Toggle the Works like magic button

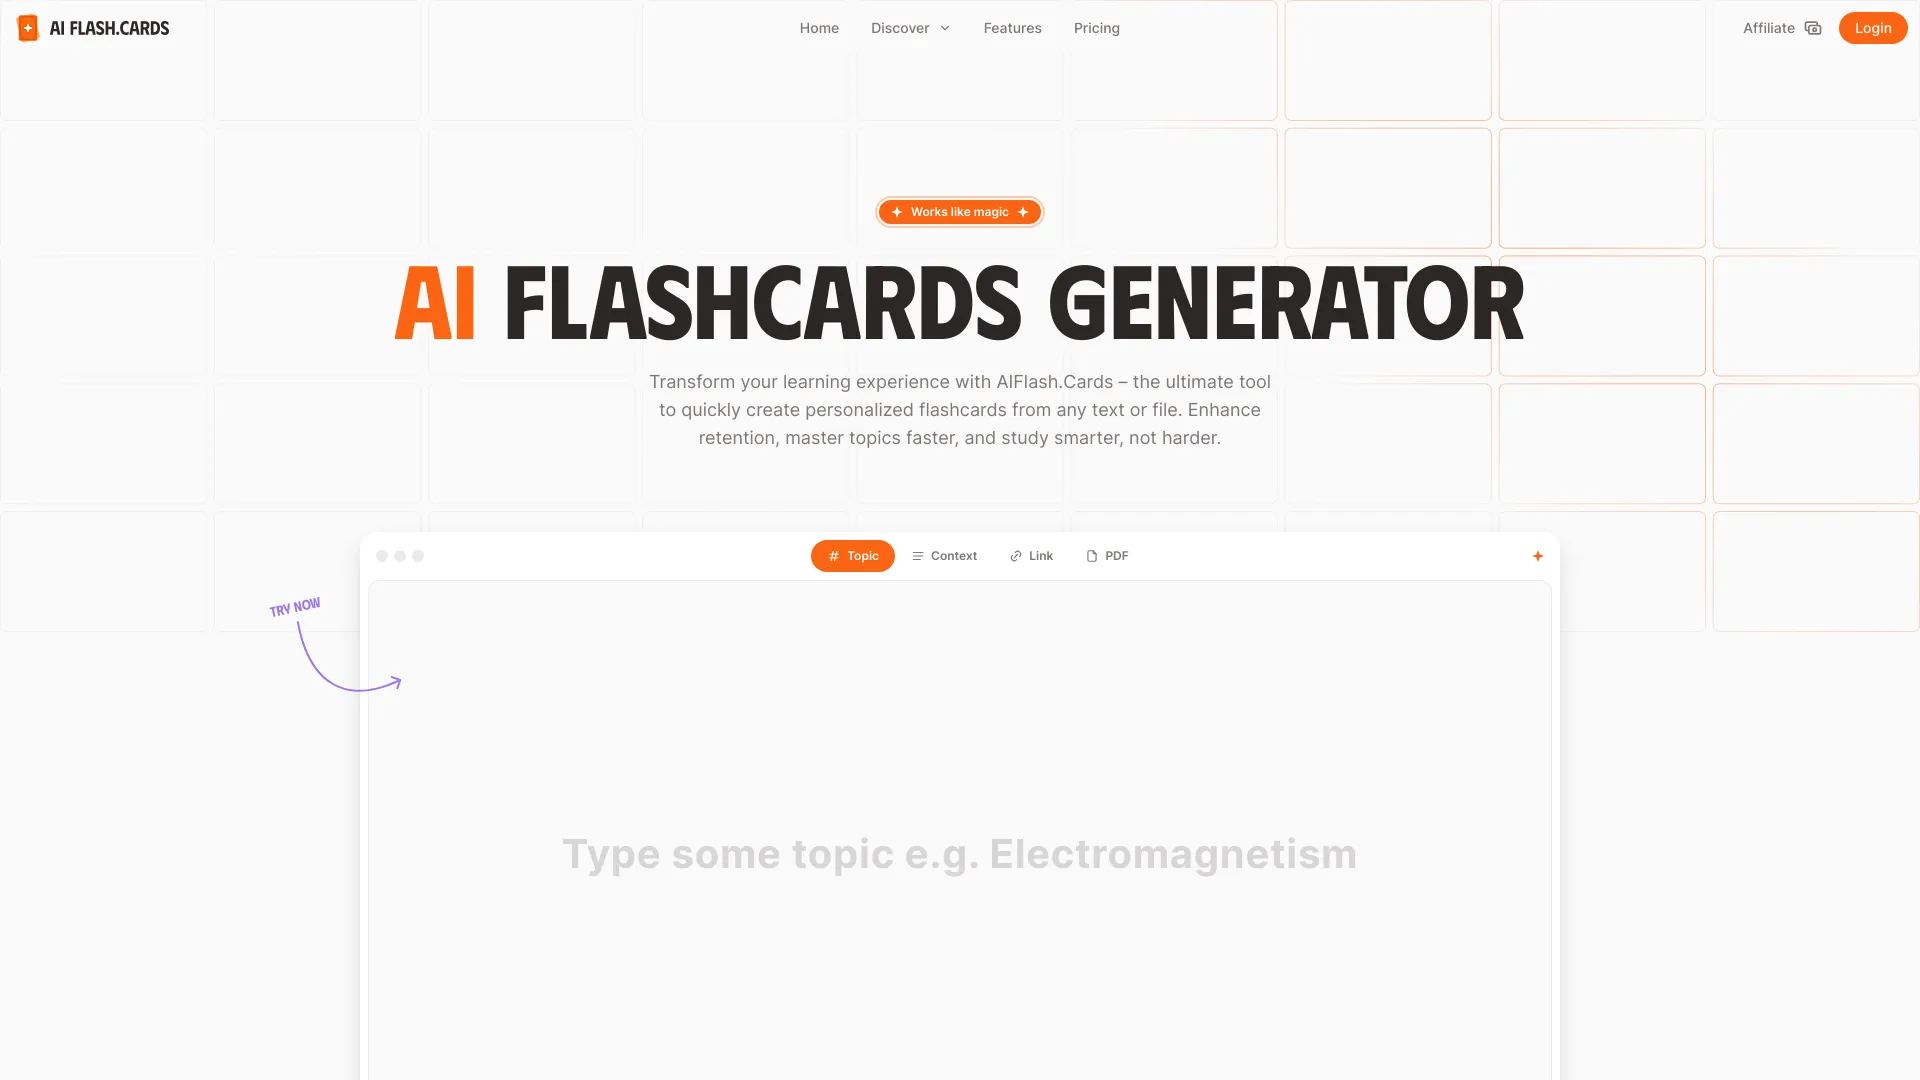[x=960, y=211]
